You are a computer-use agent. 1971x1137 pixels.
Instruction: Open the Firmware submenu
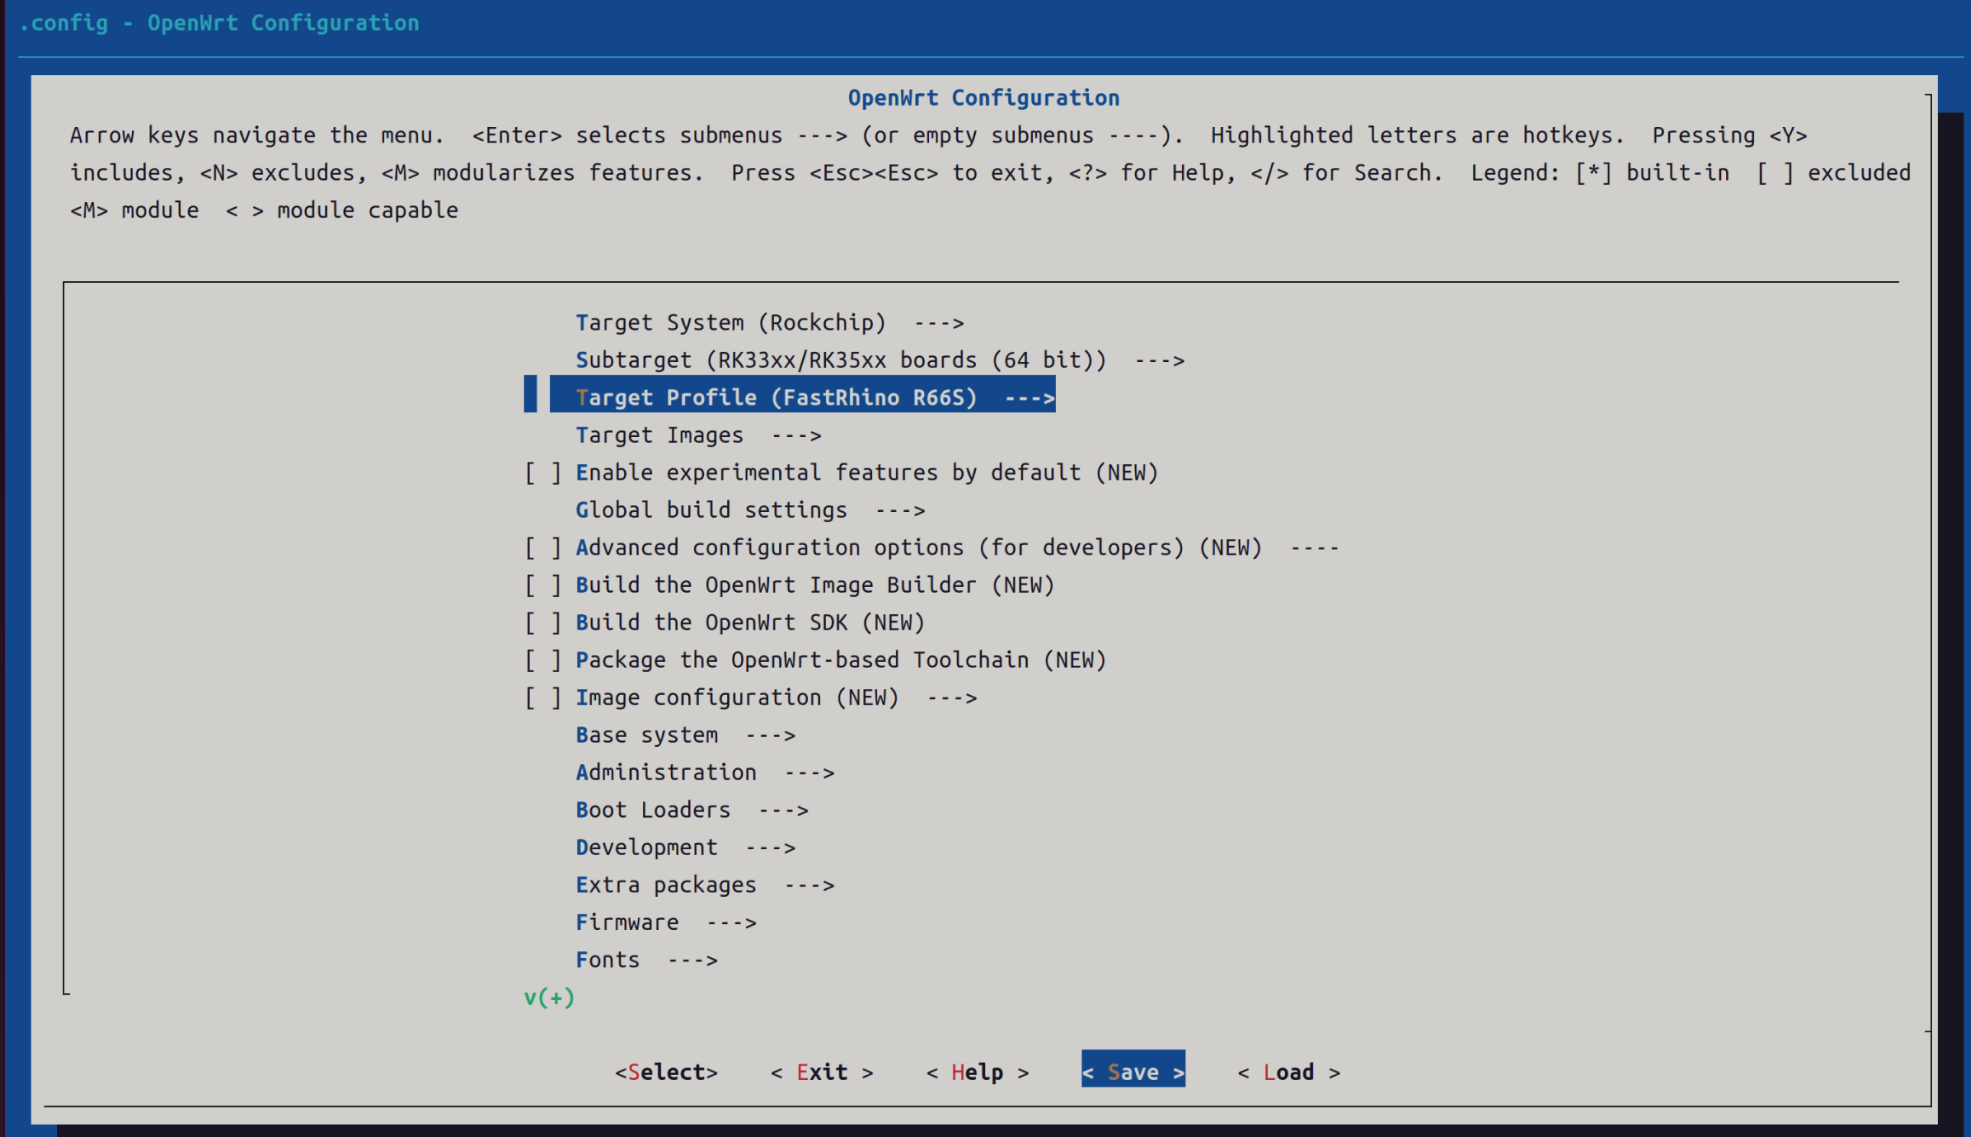[x=665, y=923]
